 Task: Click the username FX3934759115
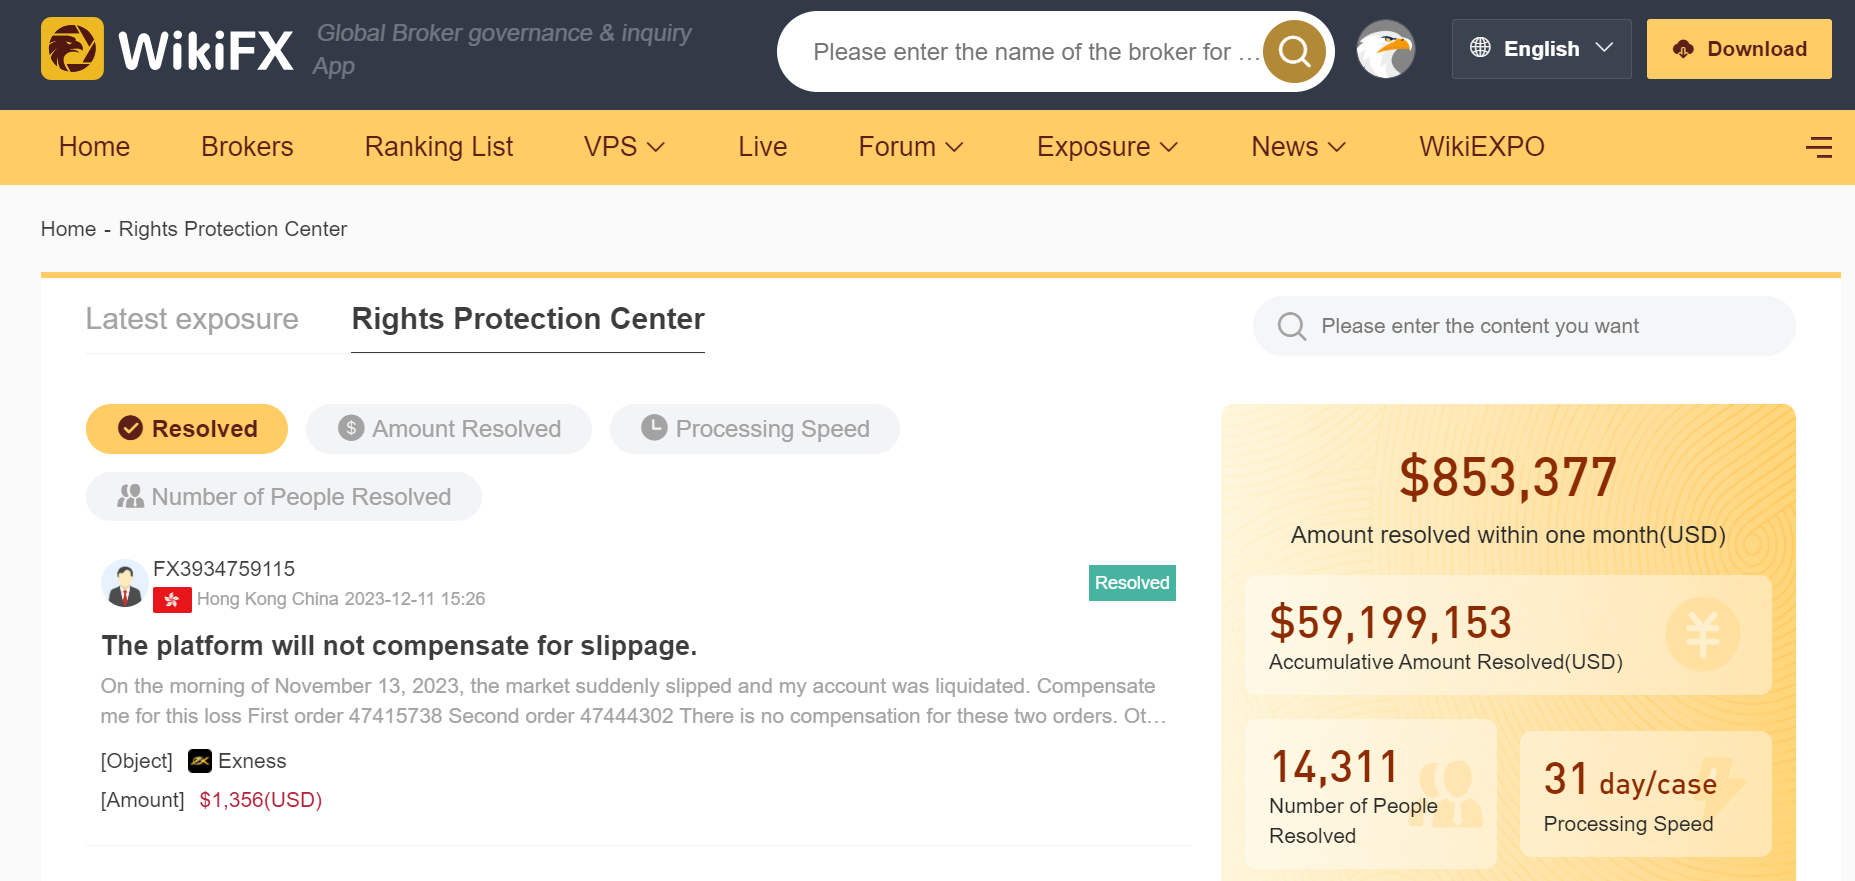(x=224, y=569)
